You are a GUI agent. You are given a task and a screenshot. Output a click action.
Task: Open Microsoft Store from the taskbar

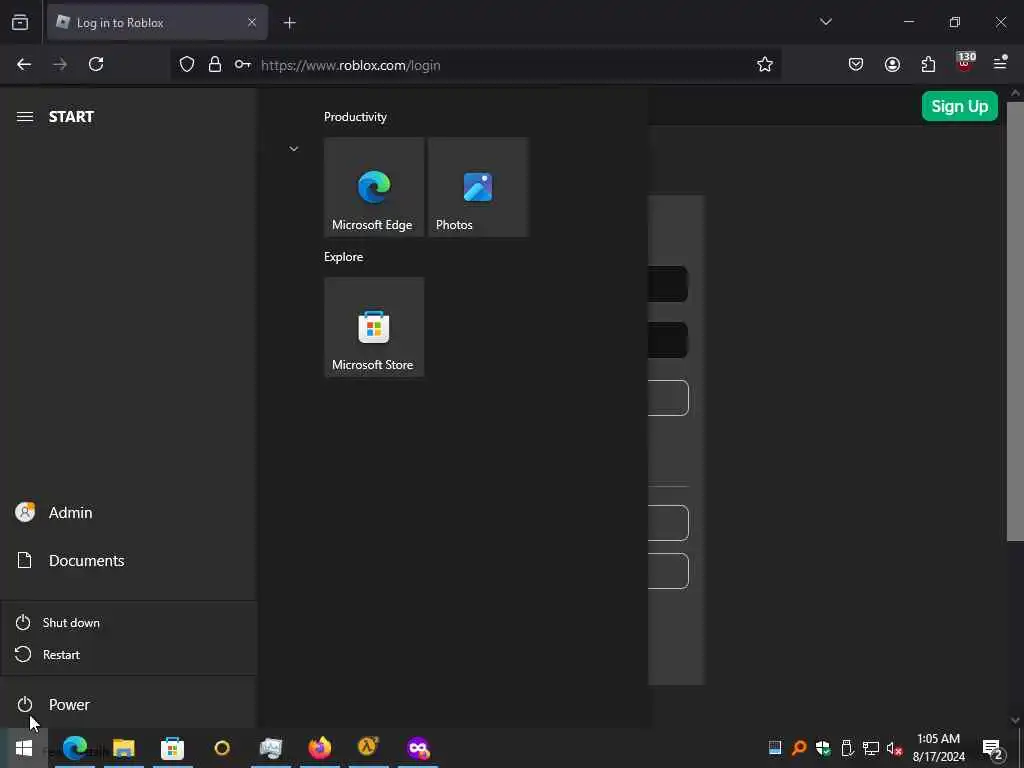click(x=172, y=748)
